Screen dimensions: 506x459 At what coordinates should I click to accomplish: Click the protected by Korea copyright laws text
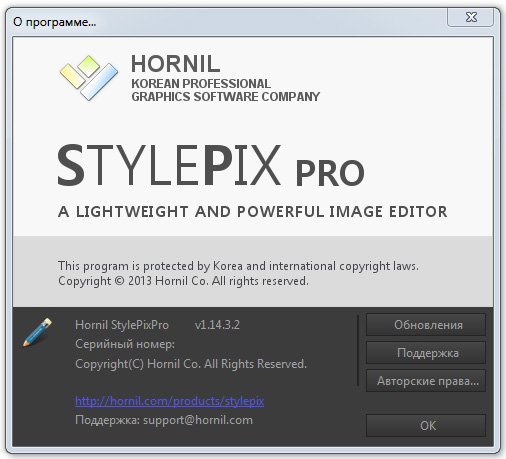click(238, 266)
